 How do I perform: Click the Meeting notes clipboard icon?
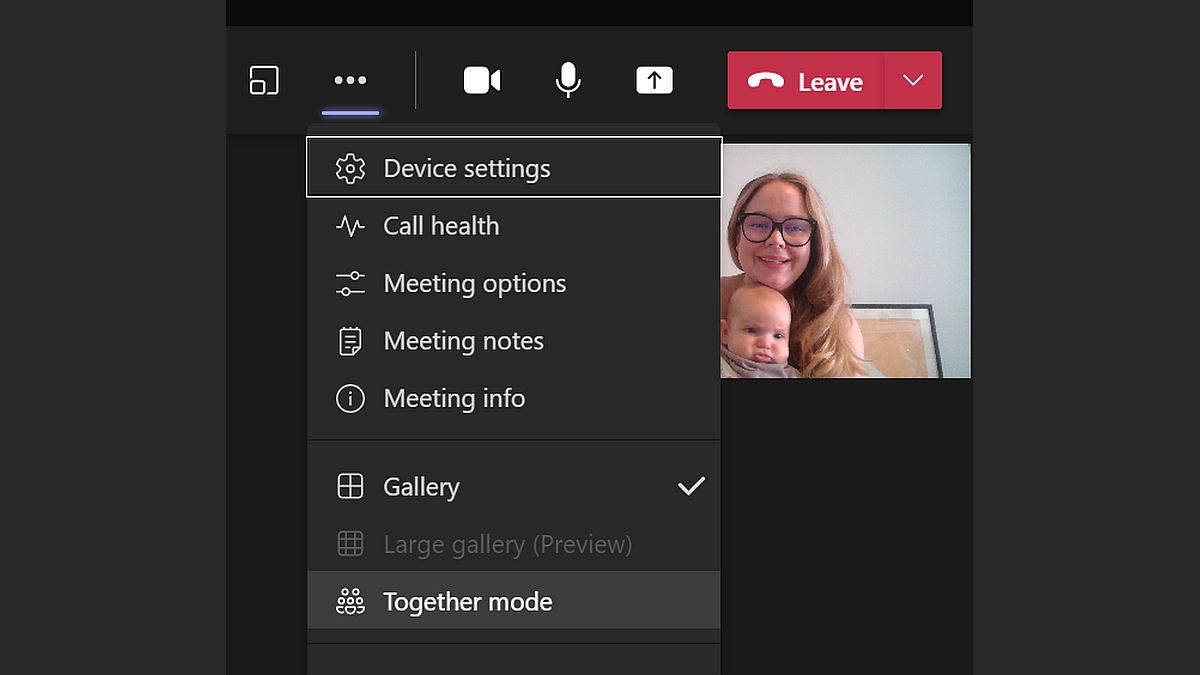coord(350,340)
